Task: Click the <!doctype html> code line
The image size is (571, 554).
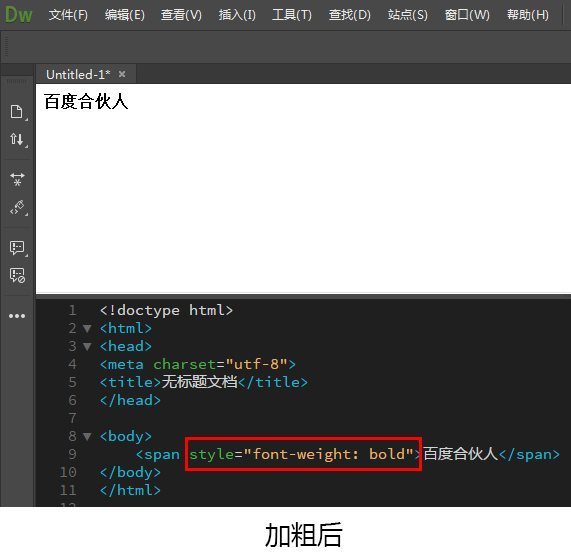Action: point(166,310)
